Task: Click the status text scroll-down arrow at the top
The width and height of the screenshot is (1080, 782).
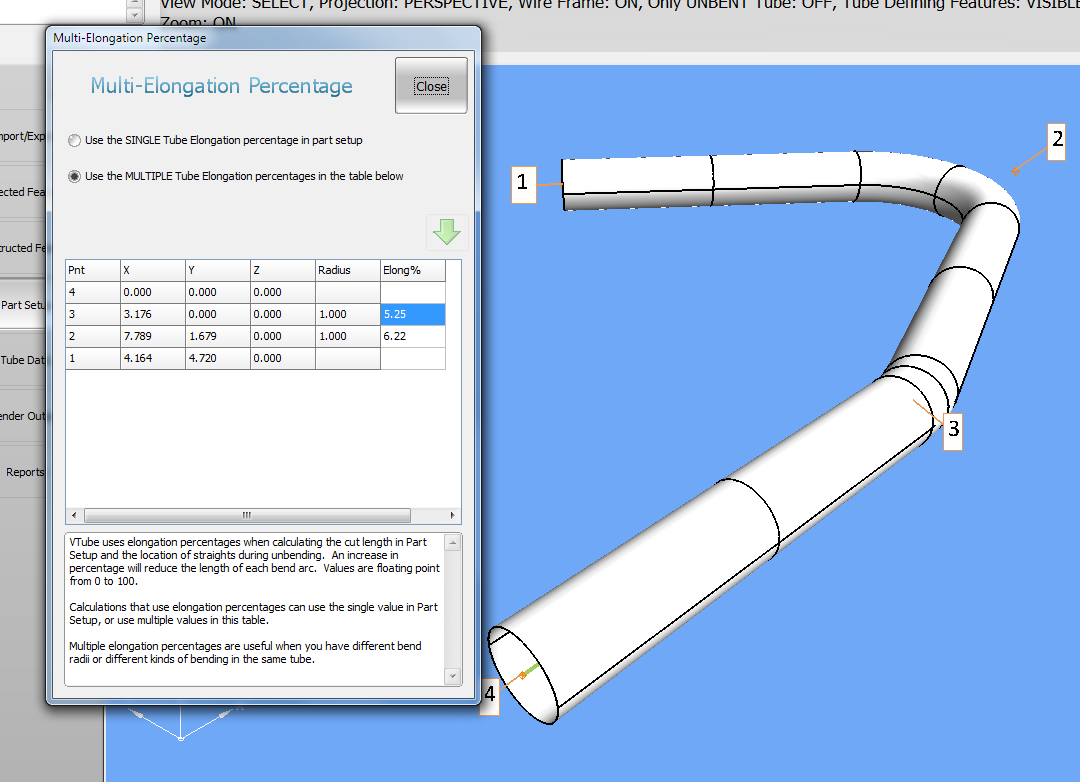Action: tap(134, 16)
